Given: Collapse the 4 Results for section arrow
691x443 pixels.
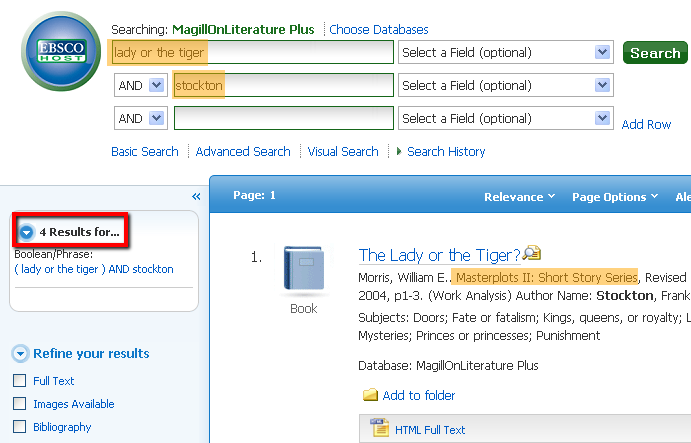Looking at the screenshot, I should [26, 232].
